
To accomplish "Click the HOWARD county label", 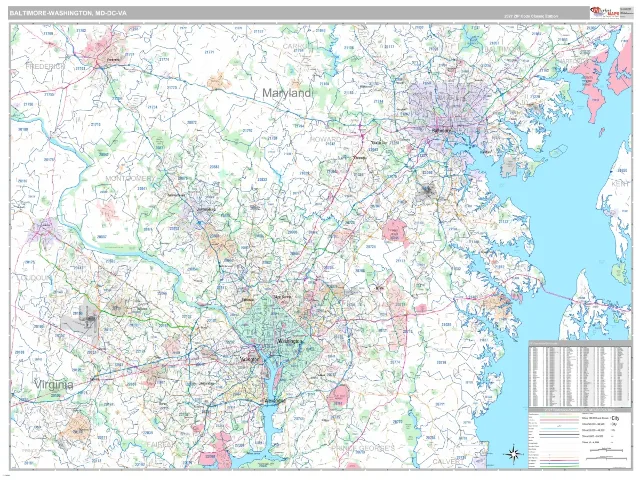I will click(325, 139).
